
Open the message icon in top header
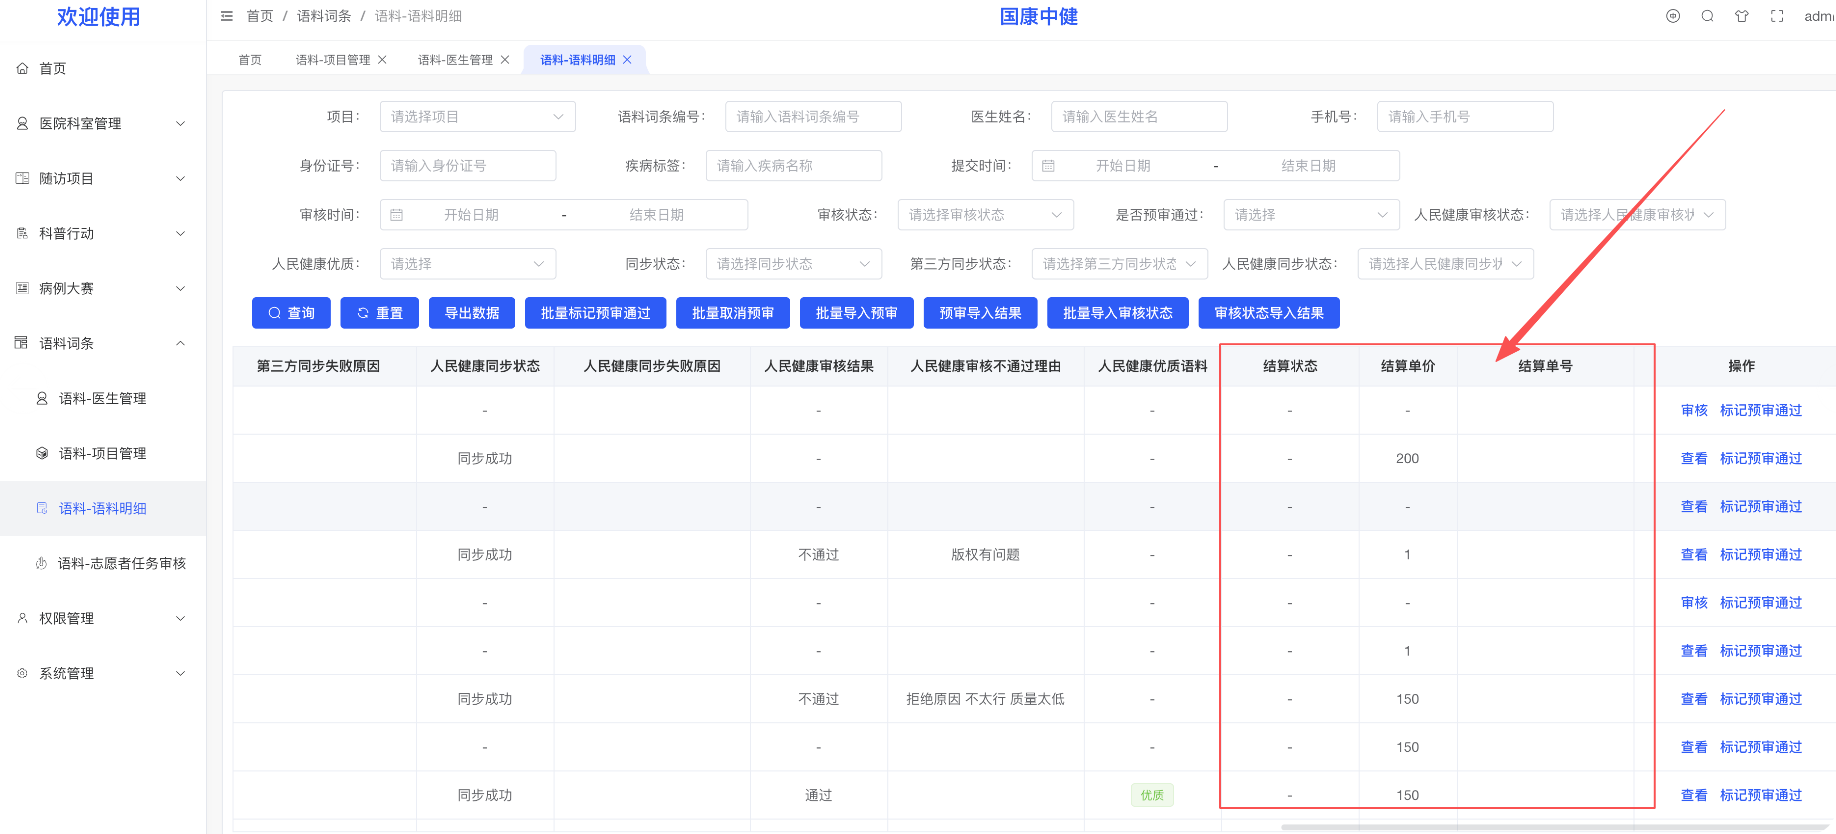(1673, 16)
